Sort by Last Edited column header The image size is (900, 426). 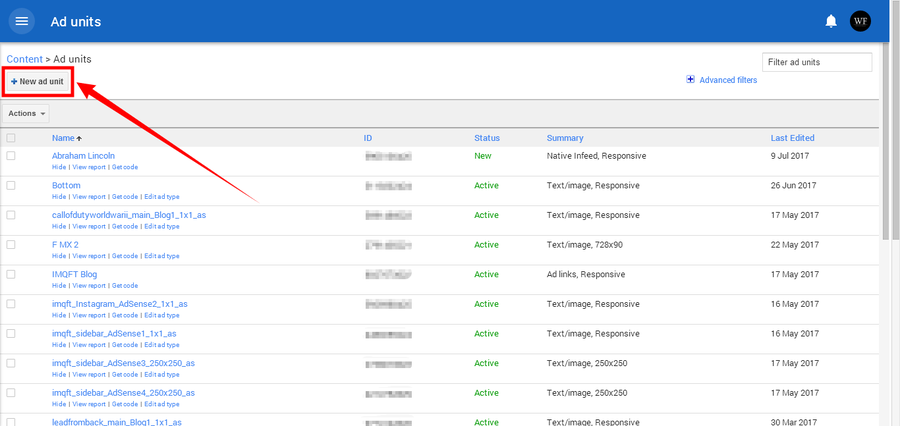coord(792,138)
